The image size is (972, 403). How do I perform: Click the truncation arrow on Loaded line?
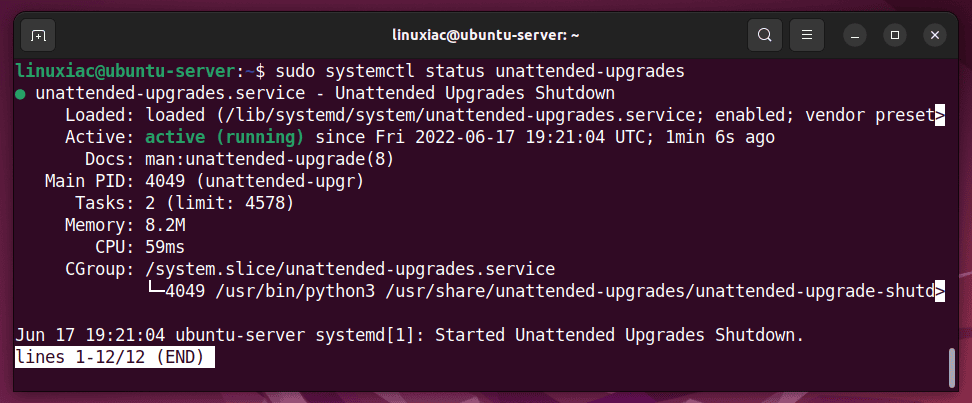(x=940, y=115)
